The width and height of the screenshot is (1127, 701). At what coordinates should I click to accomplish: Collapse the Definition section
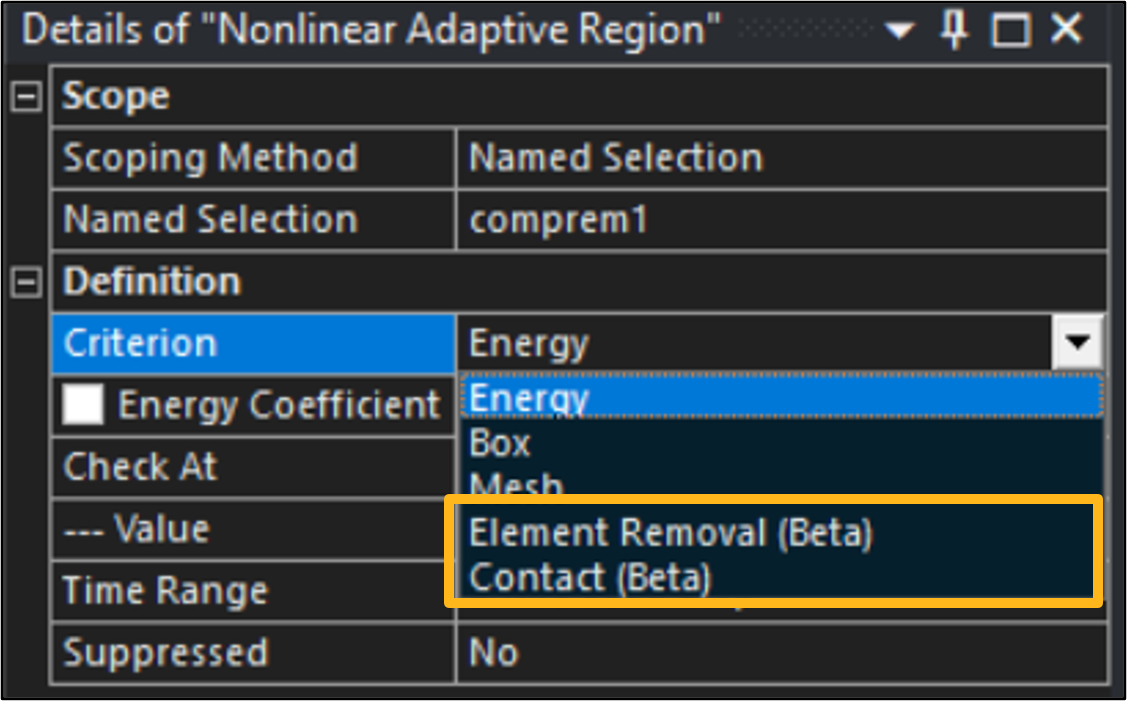coord(25,283)
